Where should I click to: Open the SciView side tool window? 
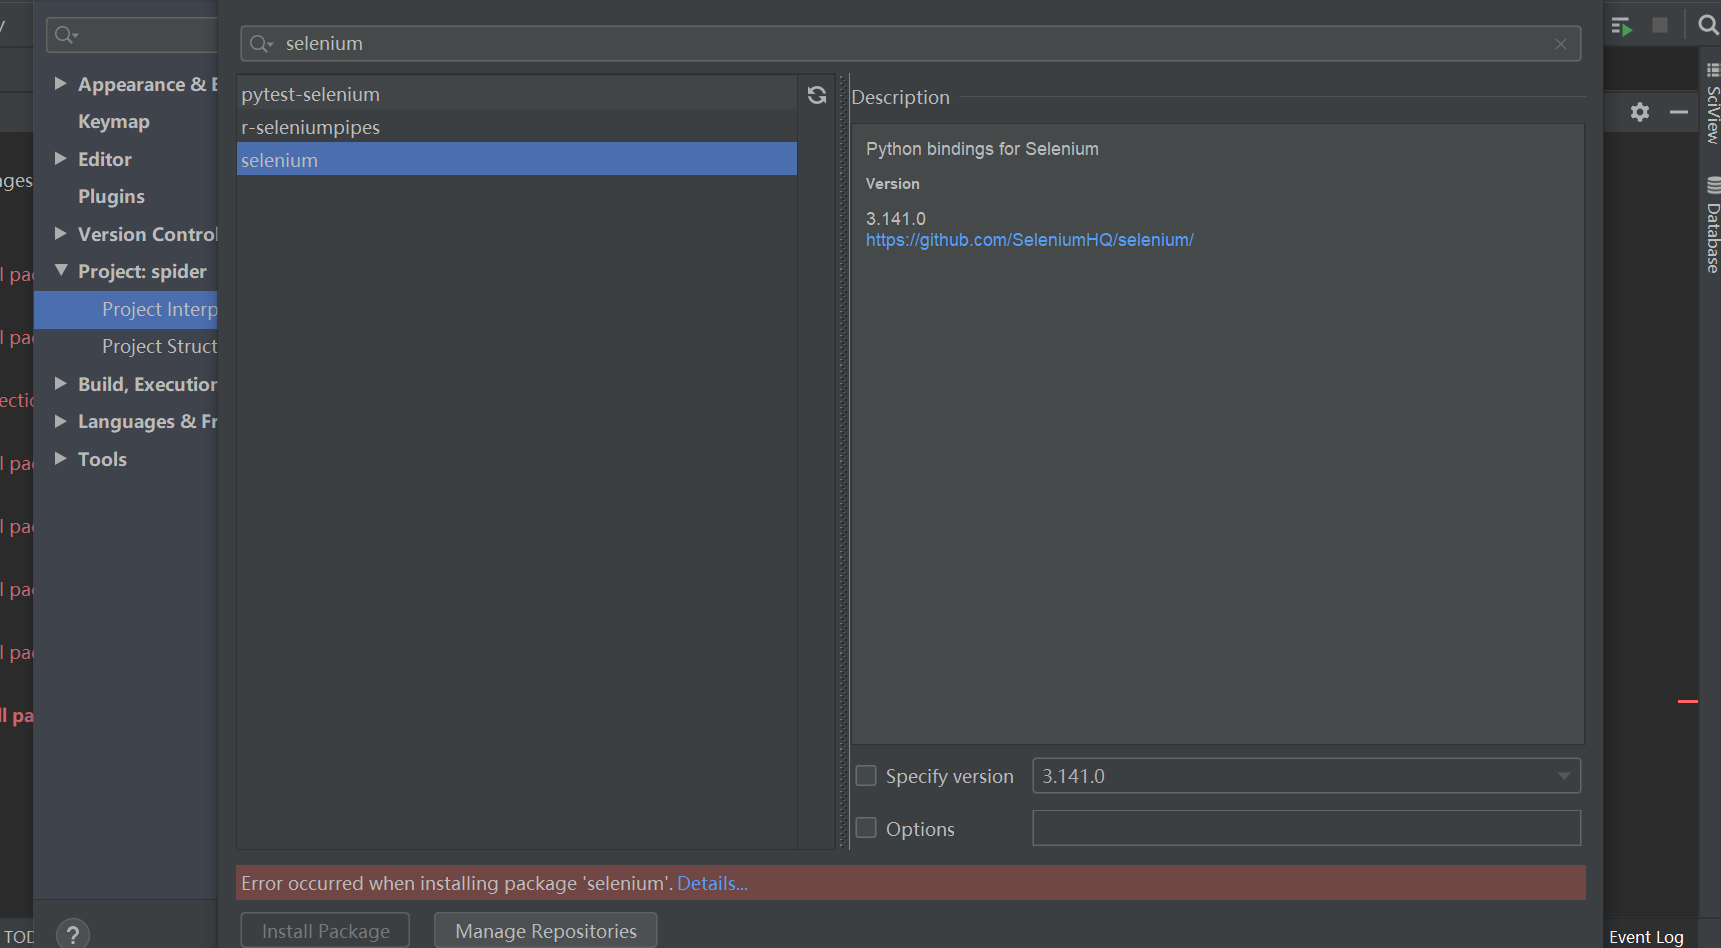pos(1712,104)
